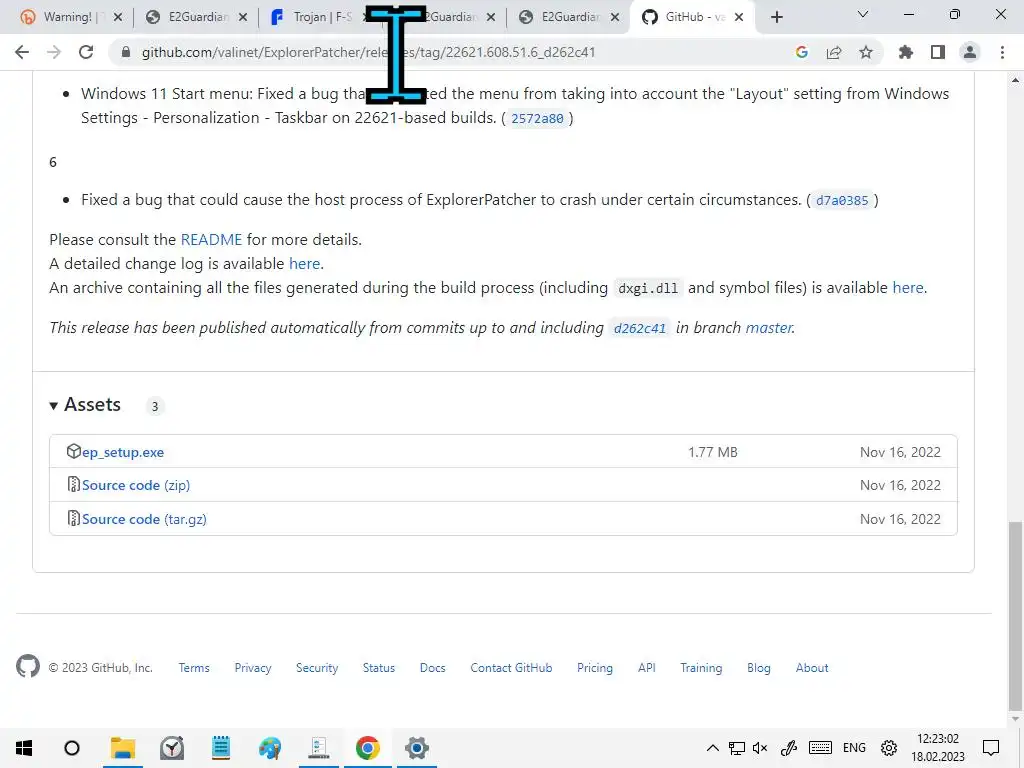The width and height of the screenshot is (1024, 768).
Task: Open a new tab with plus button
Action: 776,17
